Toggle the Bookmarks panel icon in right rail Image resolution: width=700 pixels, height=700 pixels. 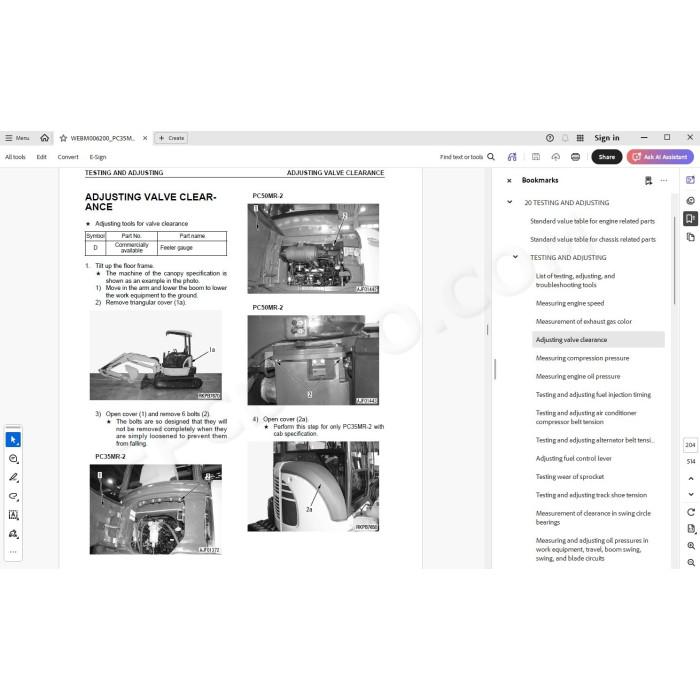[690, 219]
